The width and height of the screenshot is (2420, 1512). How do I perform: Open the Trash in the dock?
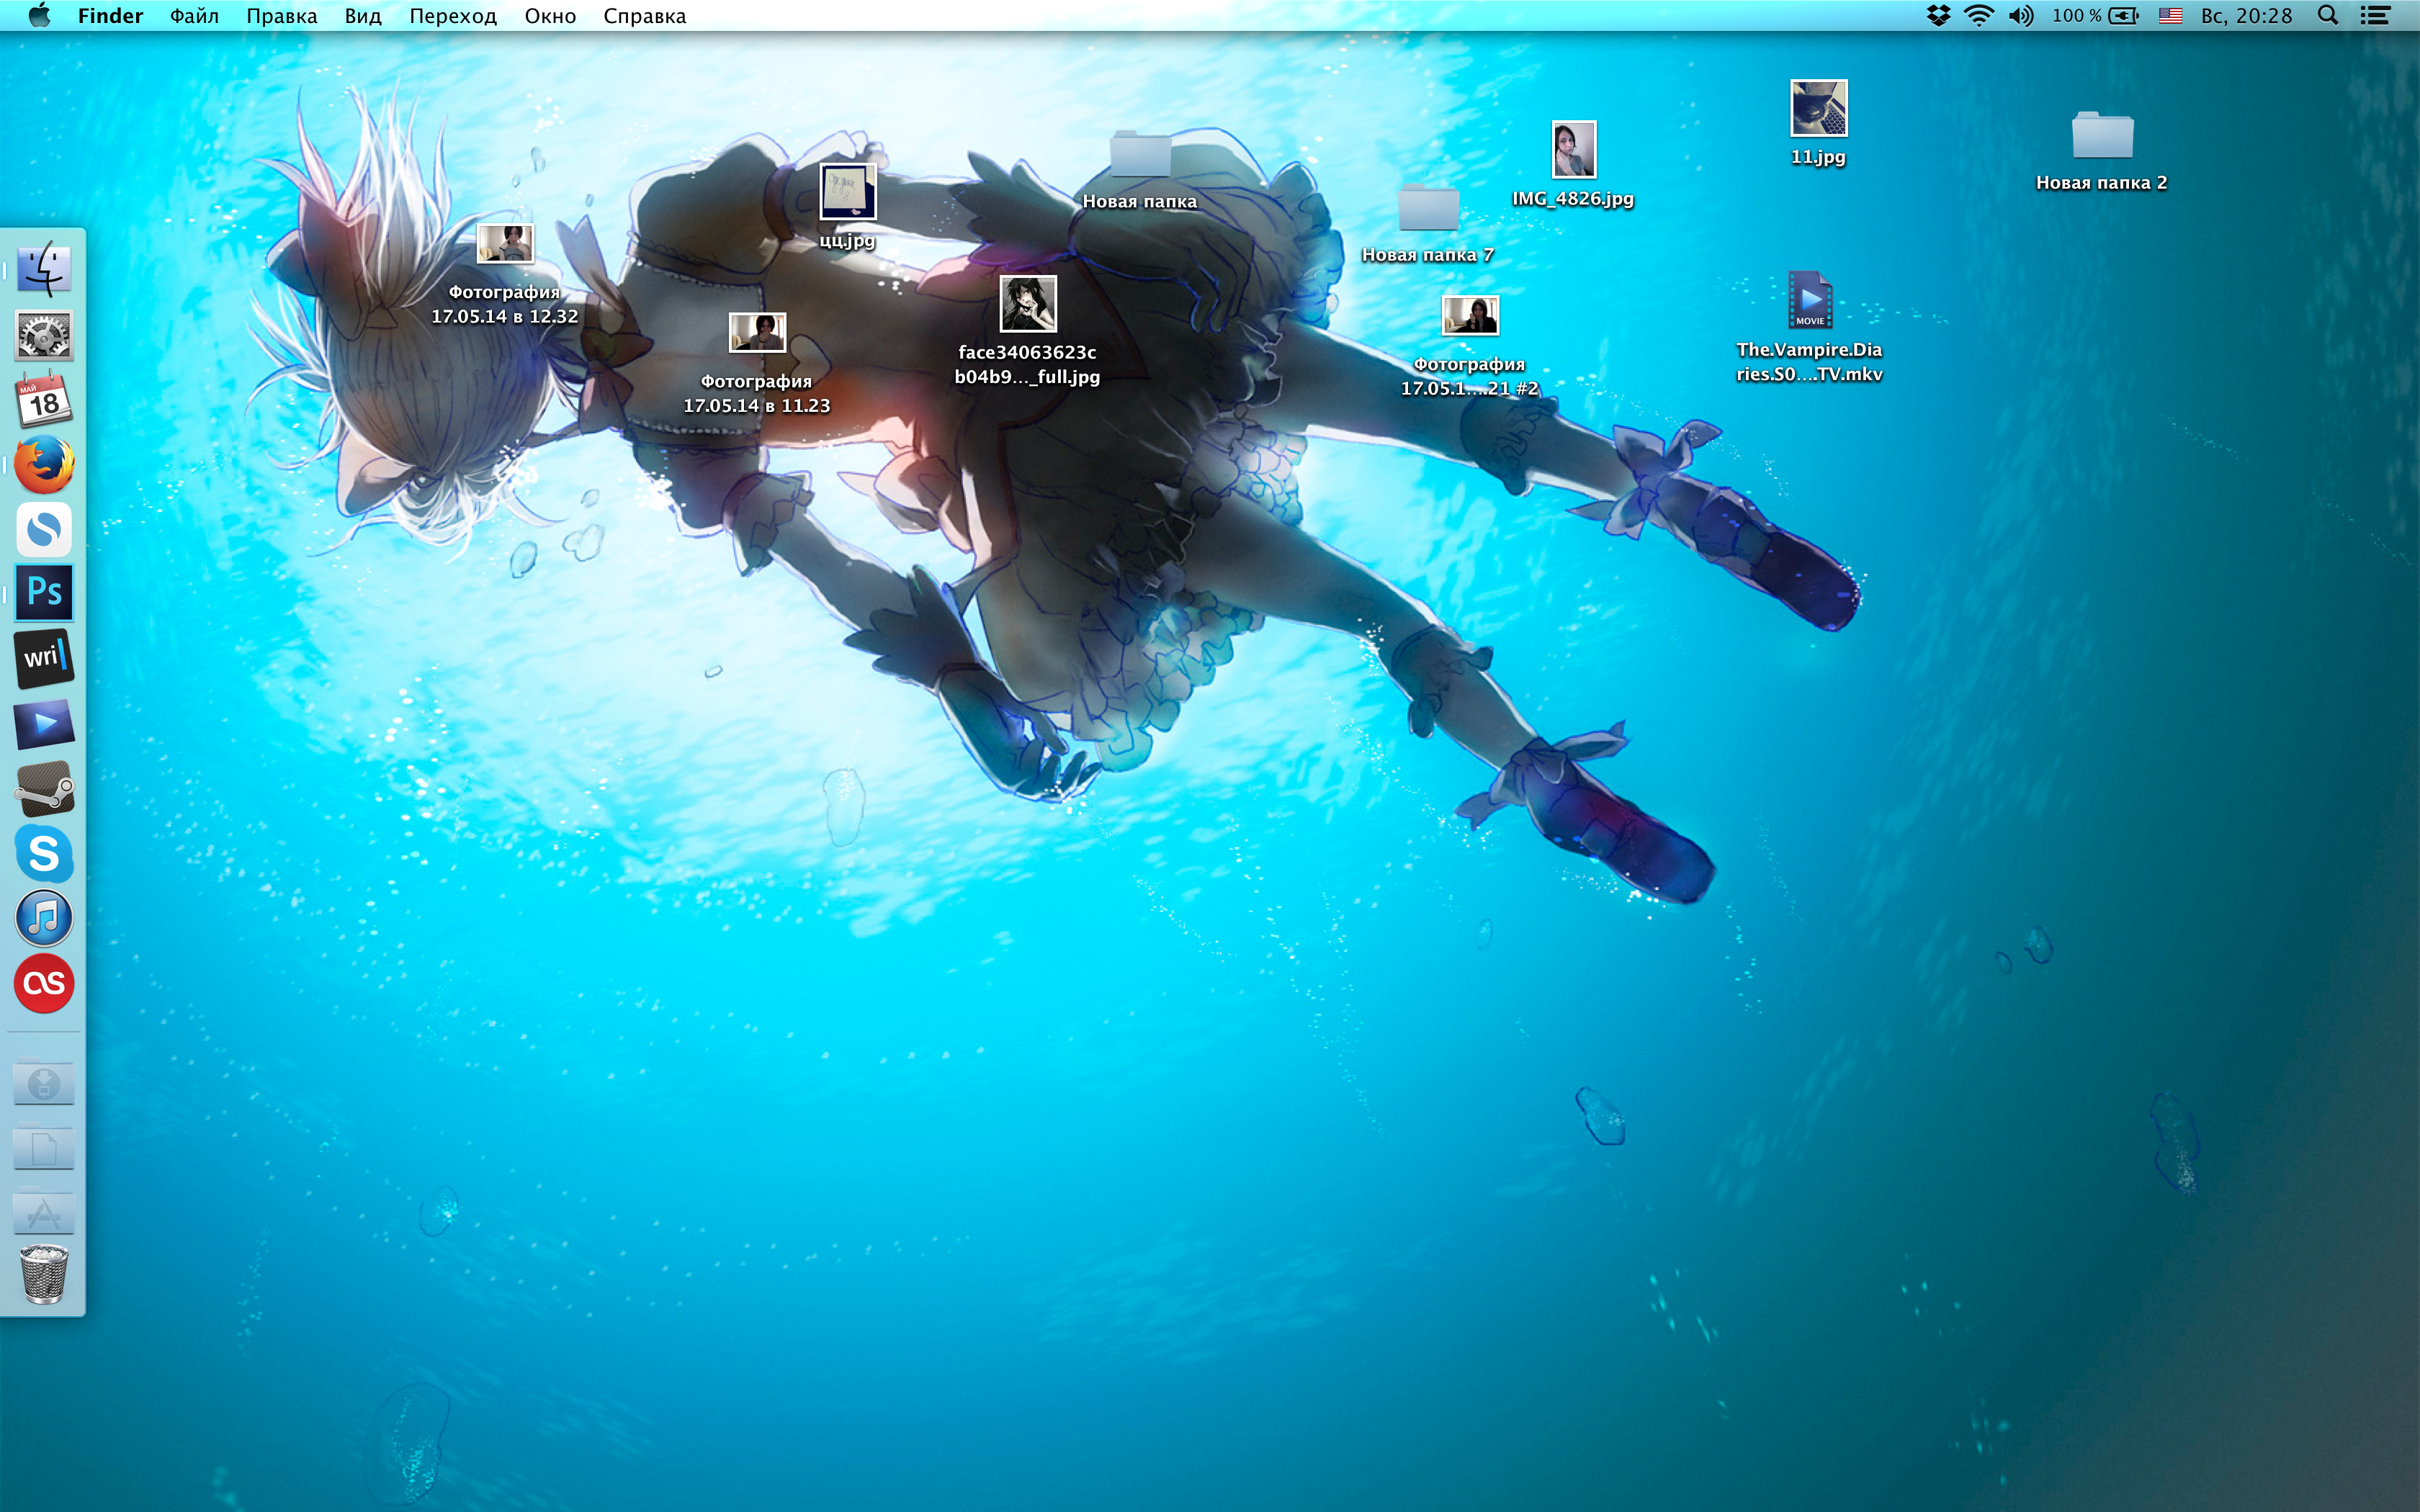tap(44, 1273)
